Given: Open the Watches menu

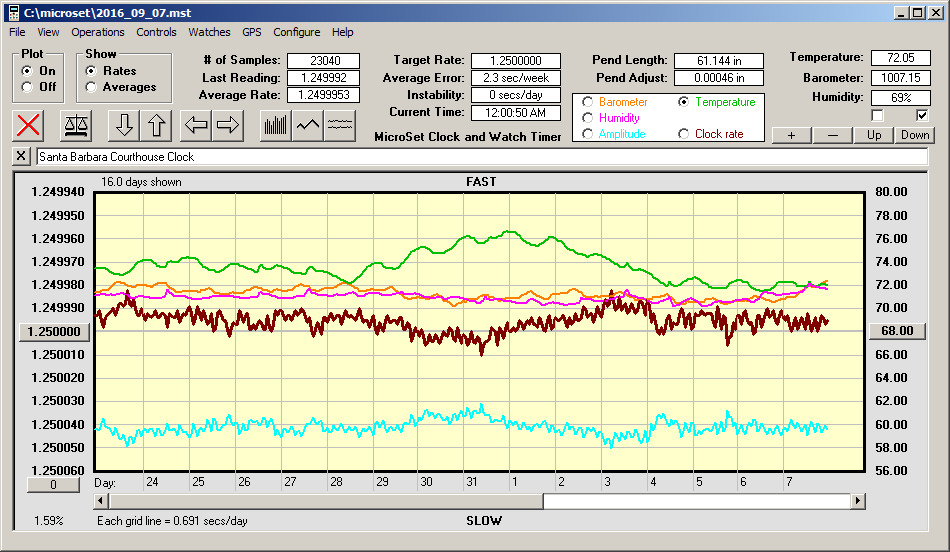Looking at the screenshot, I should [209, 32].
